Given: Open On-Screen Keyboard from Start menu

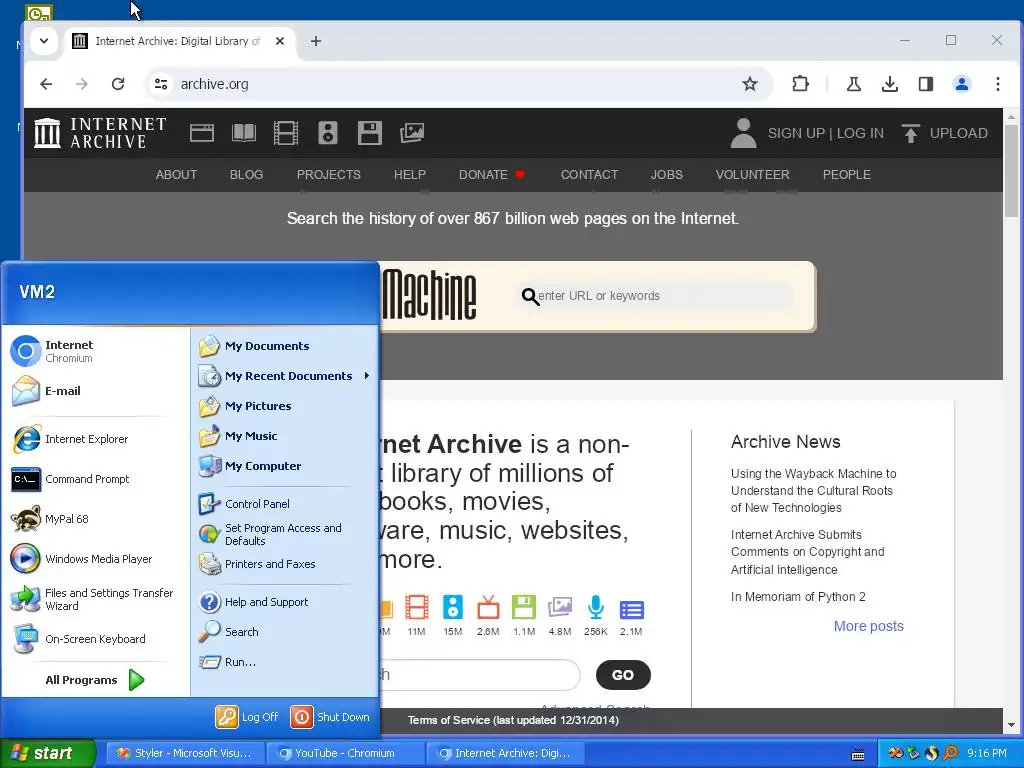Looking at the screenshot, I should [95, 639].
